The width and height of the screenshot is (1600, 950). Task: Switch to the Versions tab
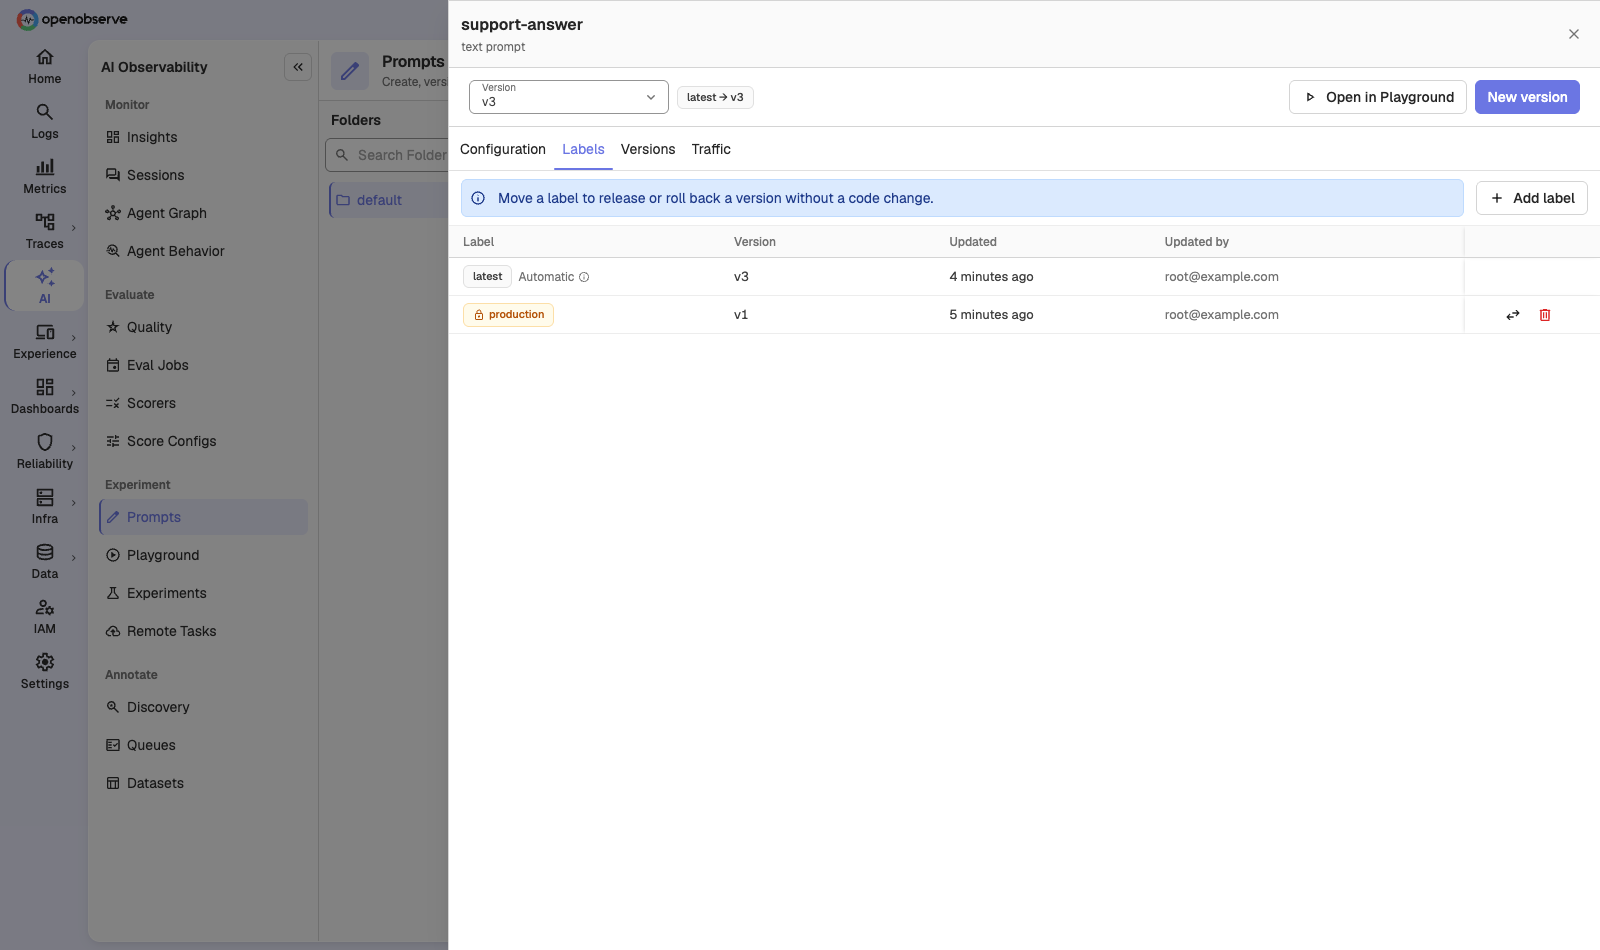pos(648,149)
